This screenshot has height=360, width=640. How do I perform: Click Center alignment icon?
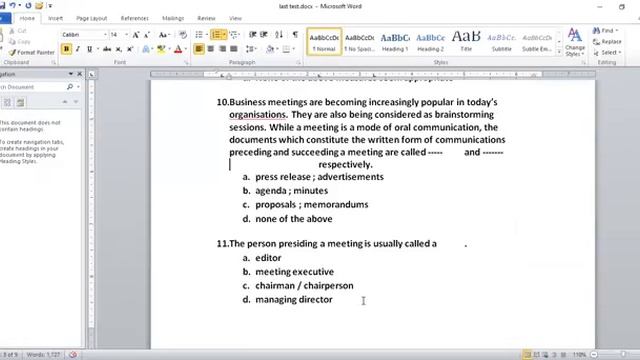click(211, 49)
